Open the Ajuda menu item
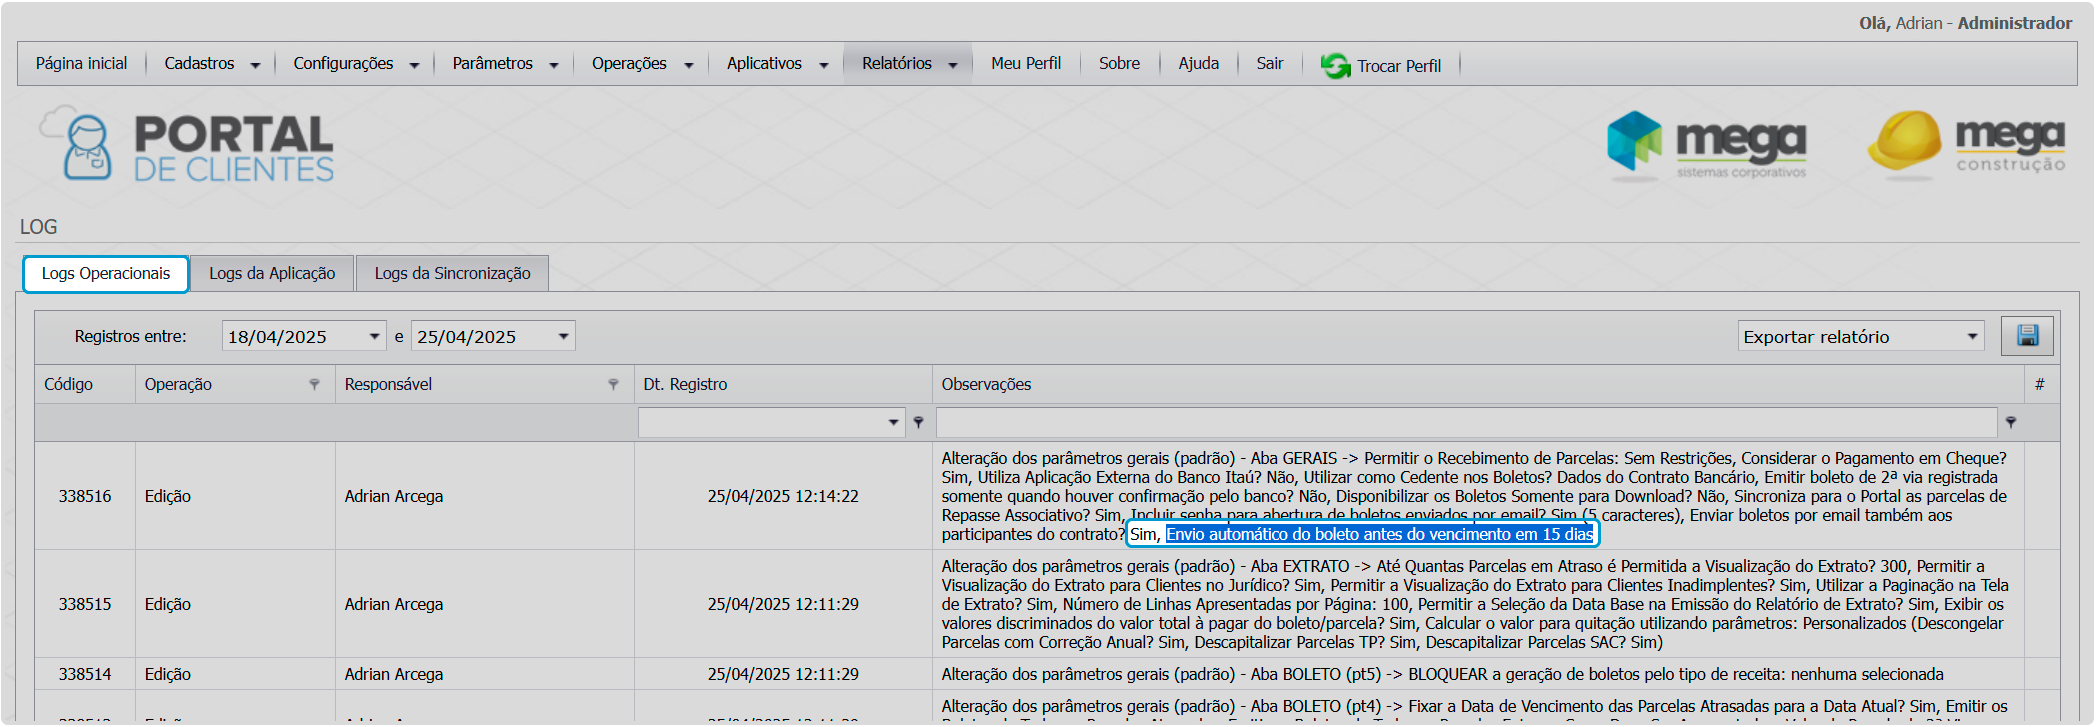This screenshot has width=2096, height=727. point(1198,64)
